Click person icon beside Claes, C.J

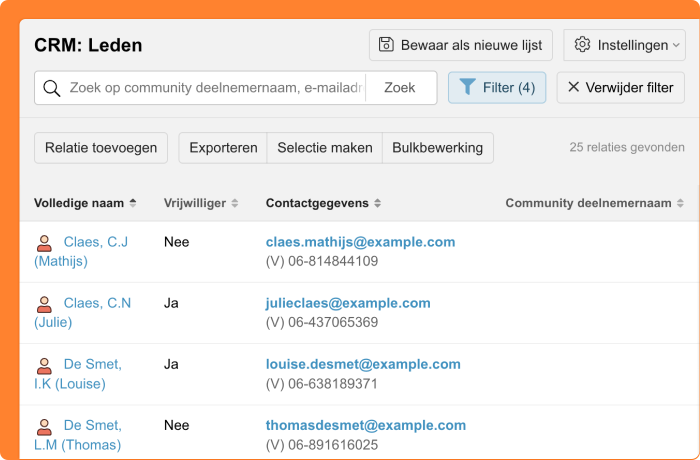(44, 243)
